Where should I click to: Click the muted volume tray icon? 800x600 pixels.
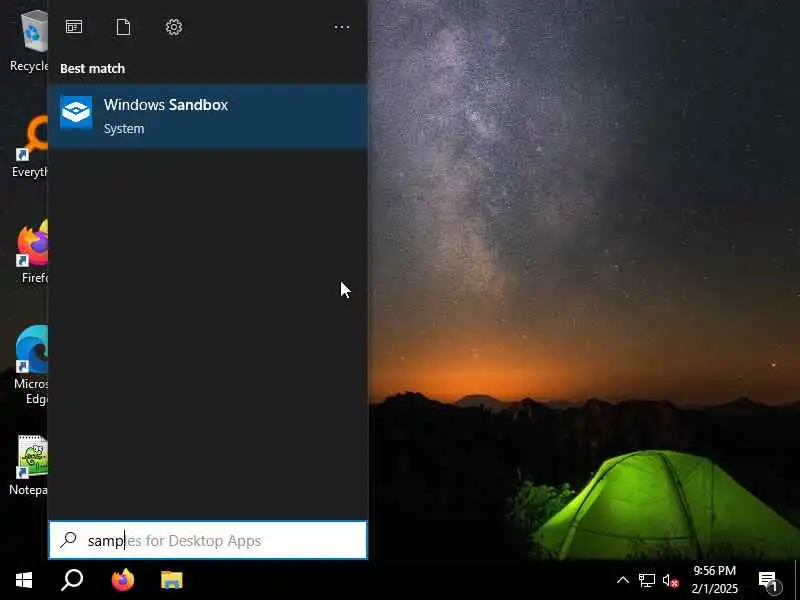(x=670, y=581)
